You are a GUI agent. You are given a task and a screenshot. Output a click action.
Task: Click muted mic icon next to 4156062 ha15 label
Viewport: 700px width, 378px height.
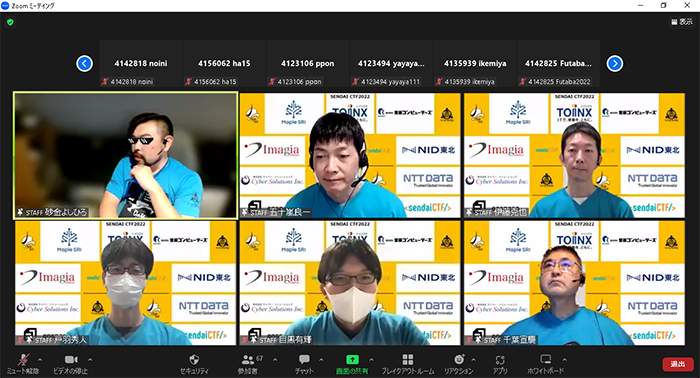189,82
